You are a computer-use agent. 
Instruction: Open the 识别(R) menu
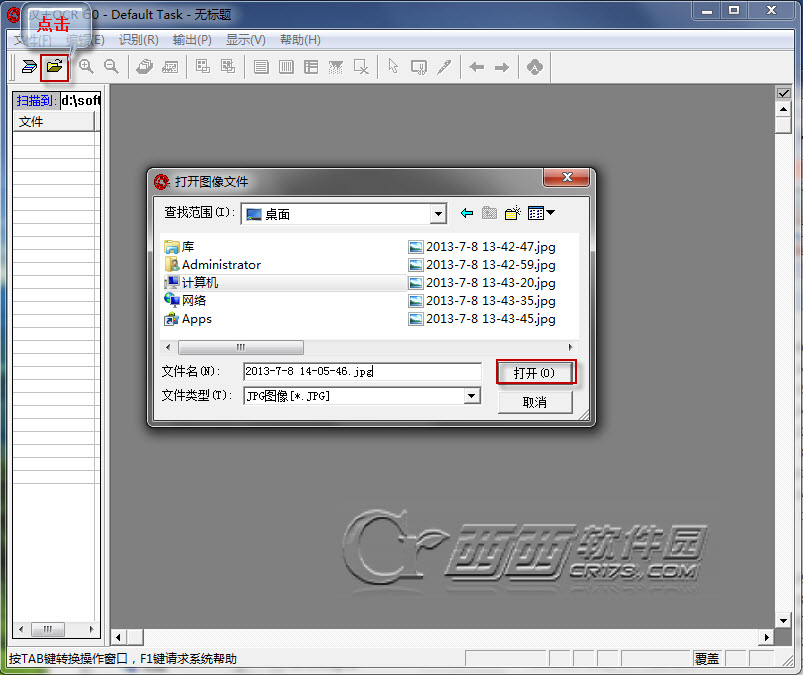[137, 40]
